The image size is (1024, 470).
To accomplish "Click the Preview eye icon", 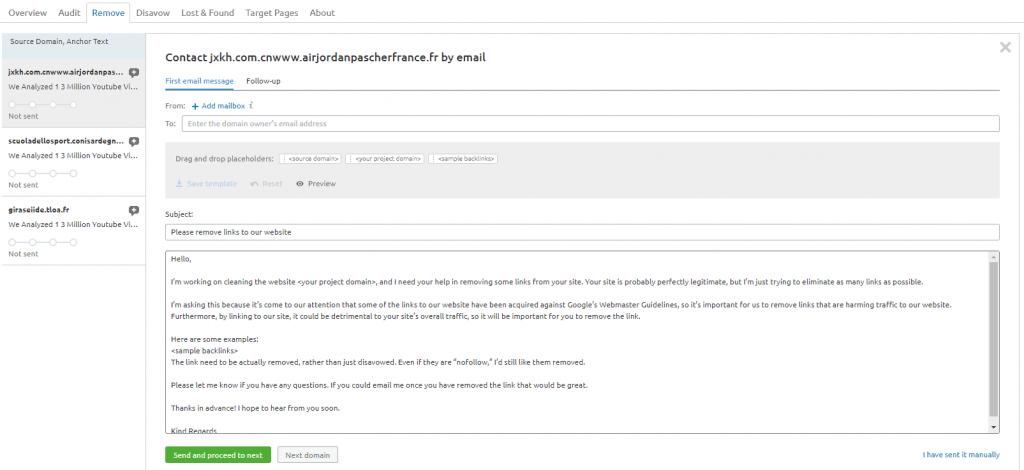I will (300, 184).
